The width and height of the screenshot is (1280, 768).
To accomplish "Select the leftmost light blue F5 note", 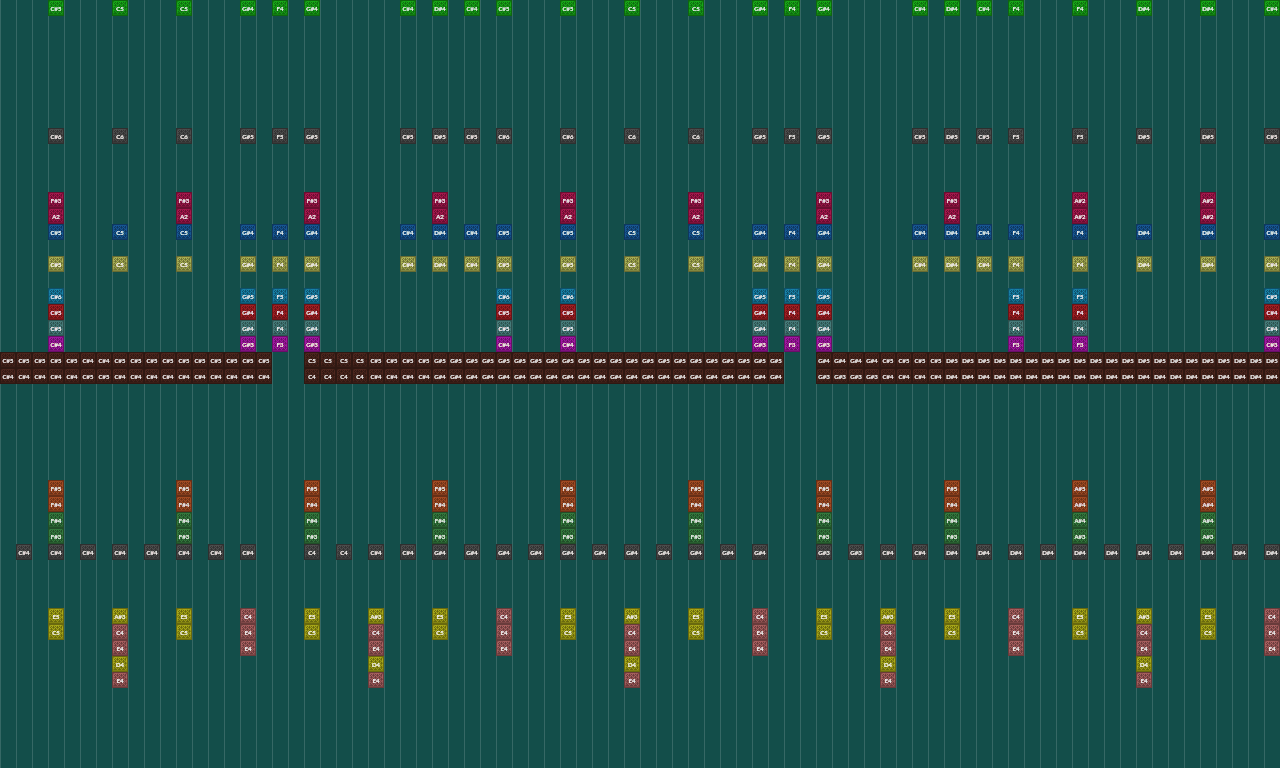I will tap(280, 296).
